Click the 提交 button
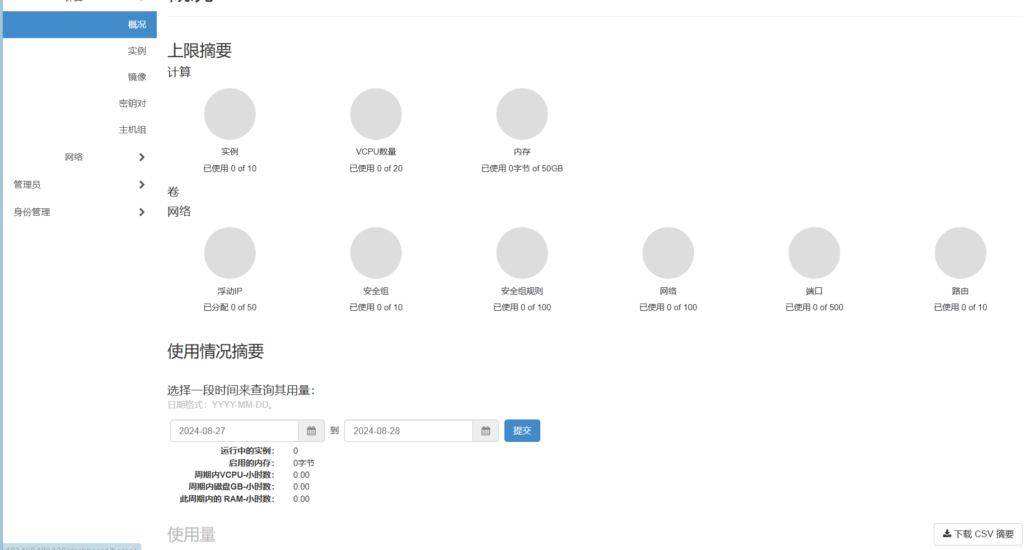1024x550 pixels. coord(522,431)
